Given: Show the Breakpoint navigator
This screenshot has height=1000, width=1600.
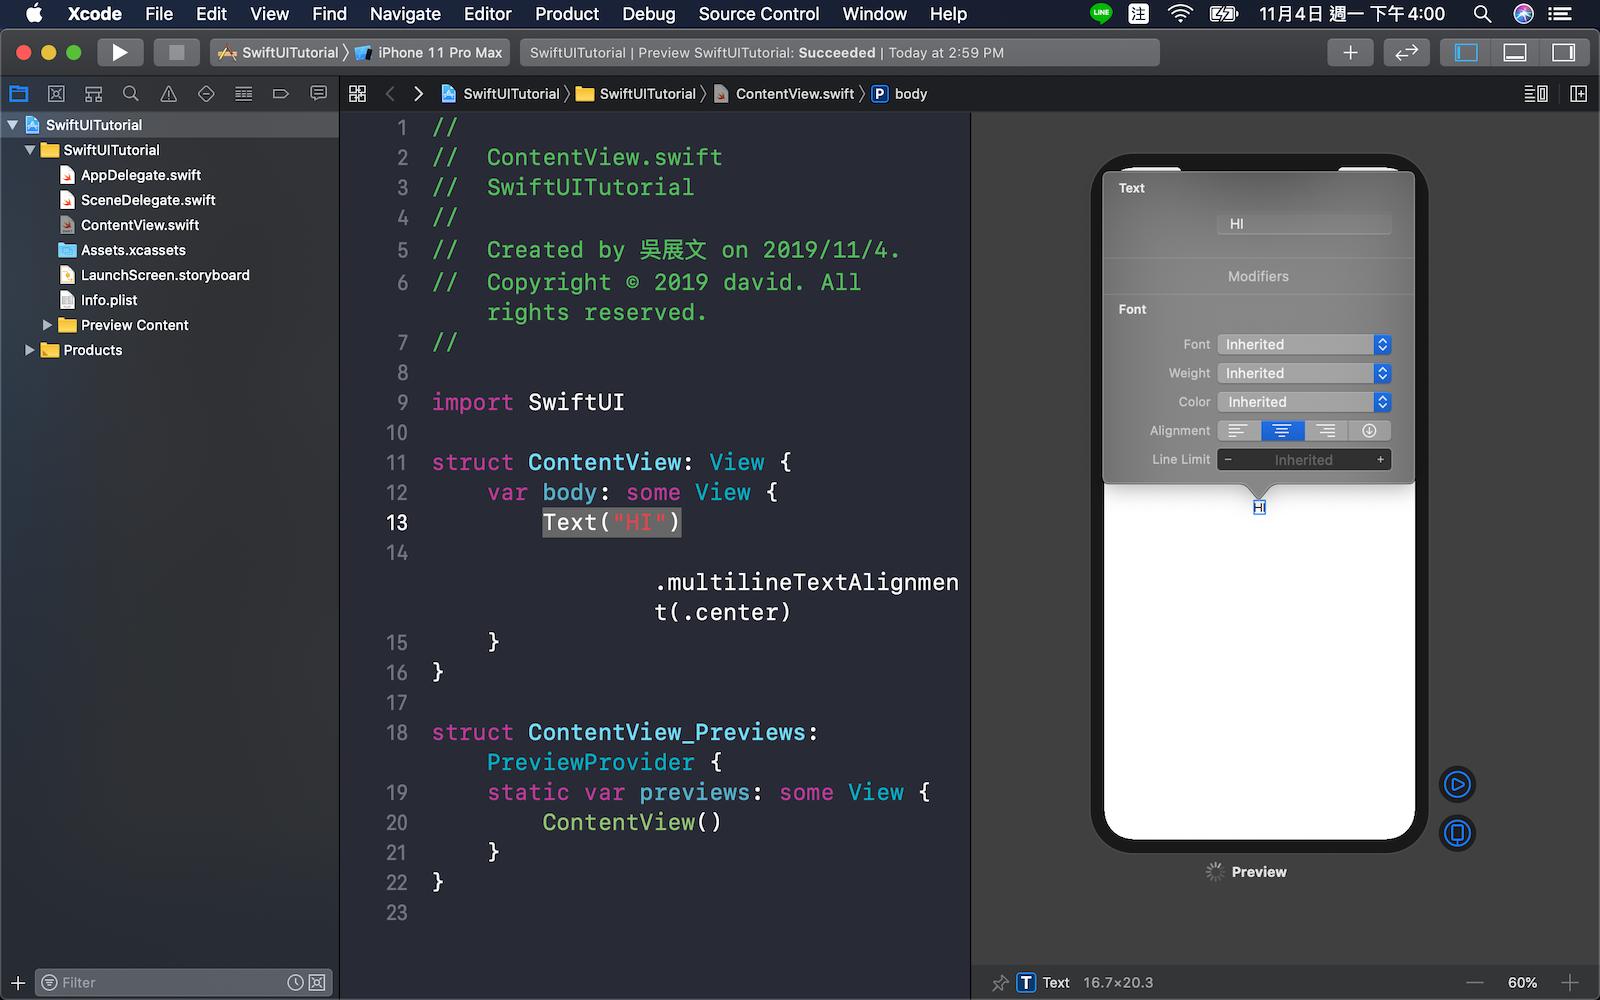Looking at the screenshot, I should pos(281,94).
